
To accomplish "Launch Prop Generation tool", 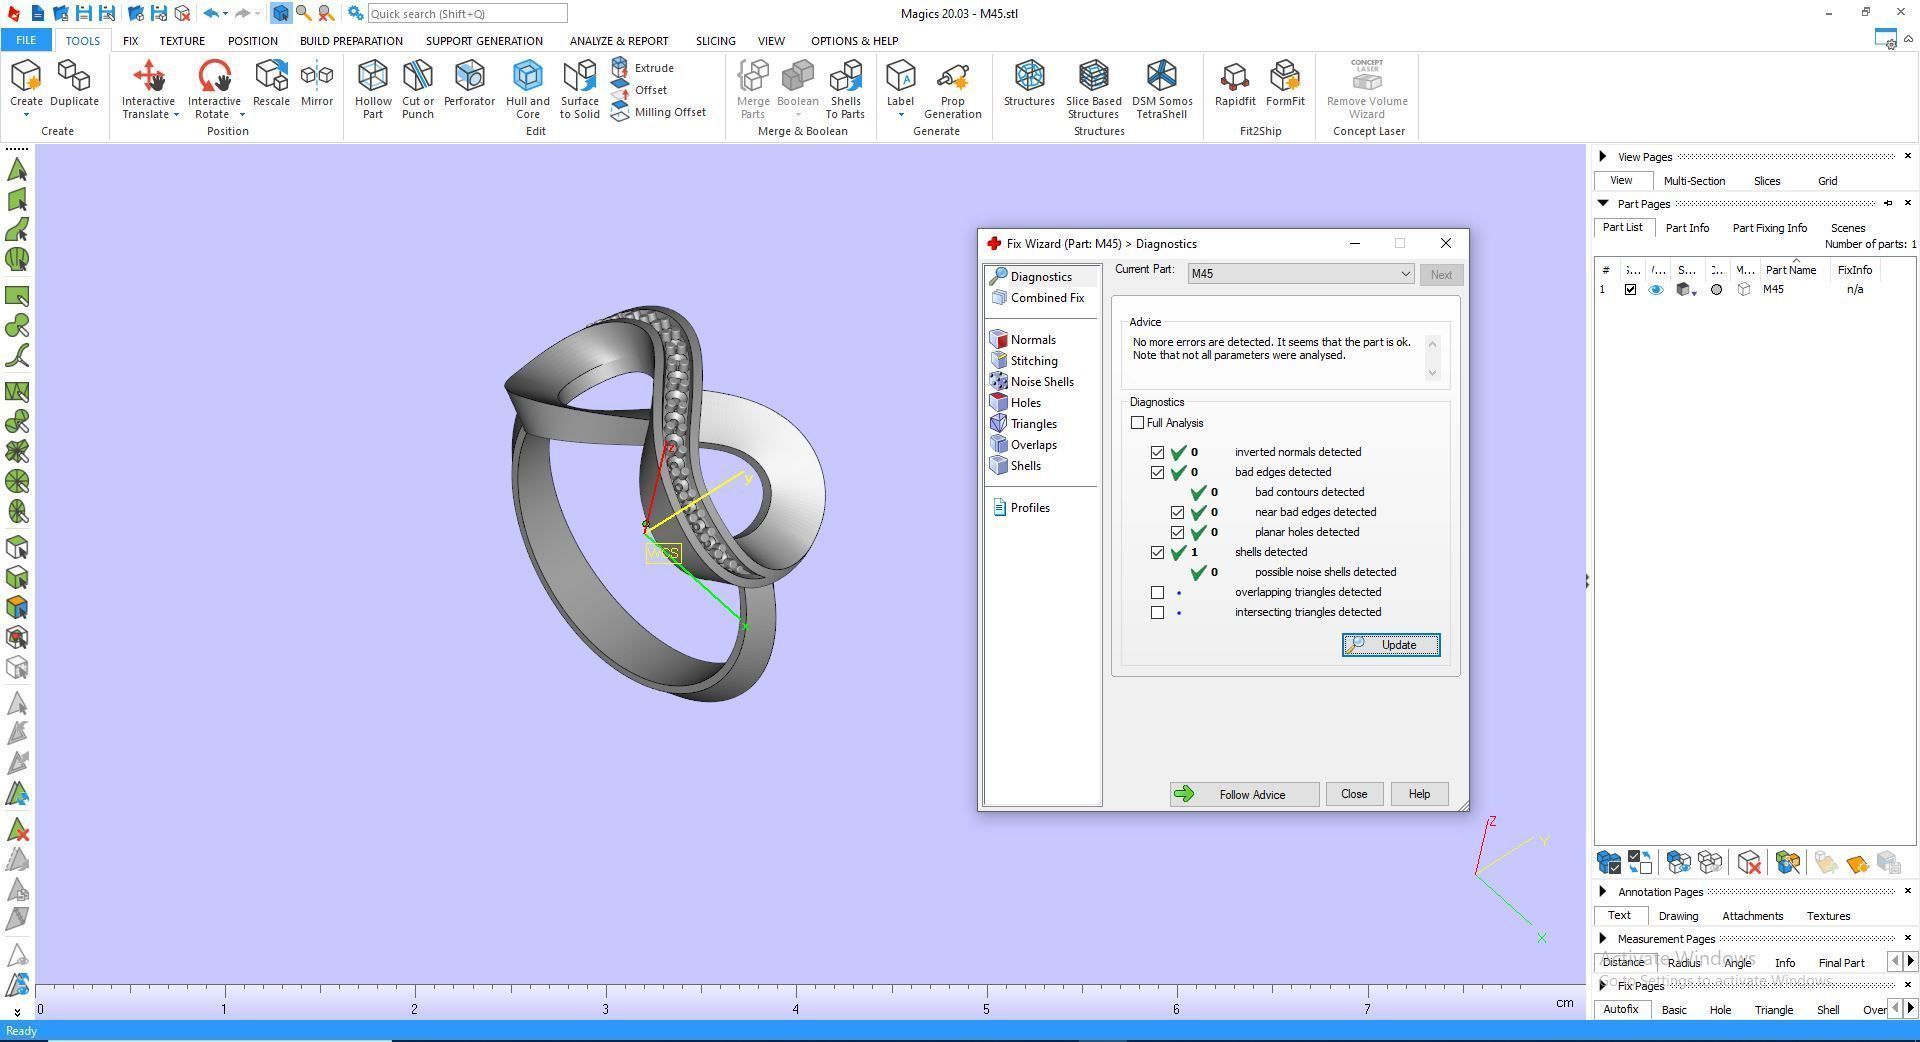I will pyautogui.click(x=952, y=89).
